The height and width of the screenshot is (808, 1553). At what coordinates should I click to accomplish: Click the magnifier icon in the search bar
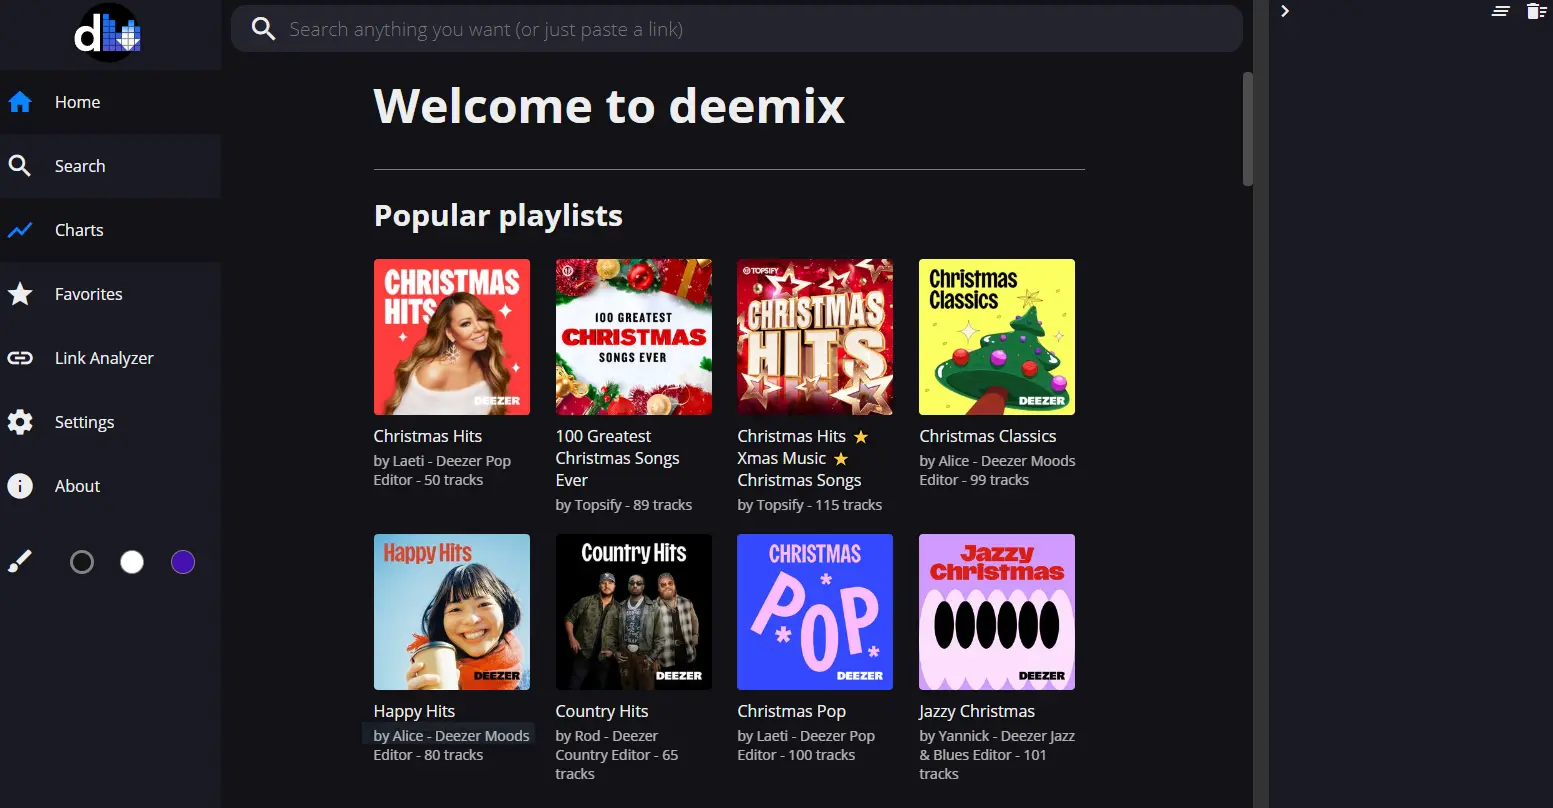click(x=263, y=29)
